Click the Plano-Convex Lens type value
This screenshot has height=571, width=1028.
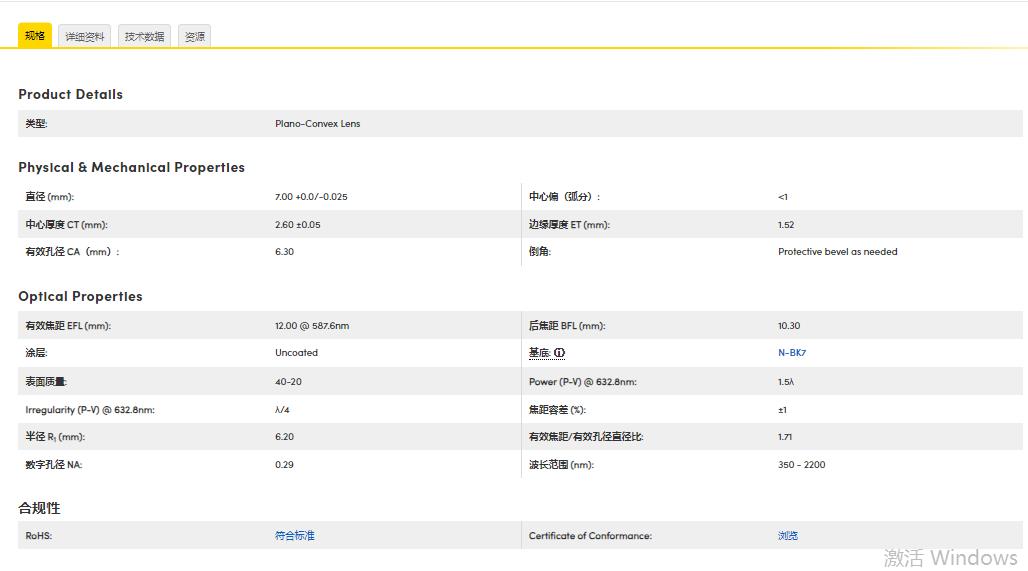(317, 124)
